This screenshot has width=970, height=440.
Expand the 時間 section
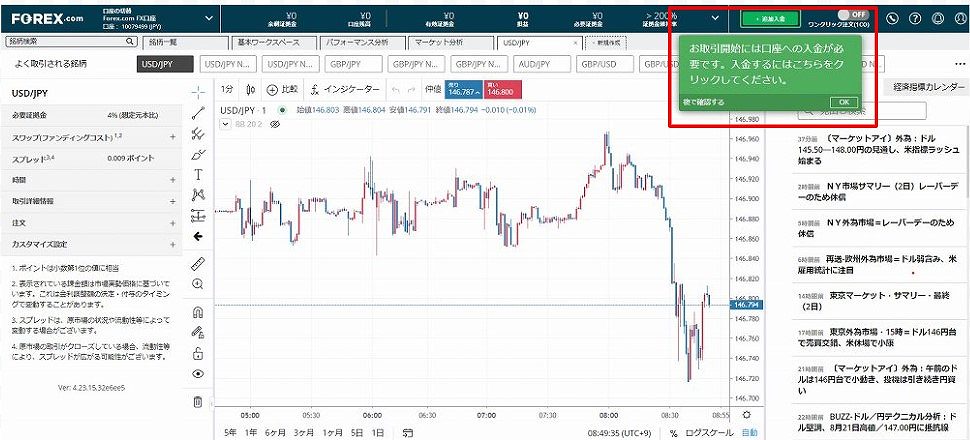pyautogui.click(x=173, y=180)
